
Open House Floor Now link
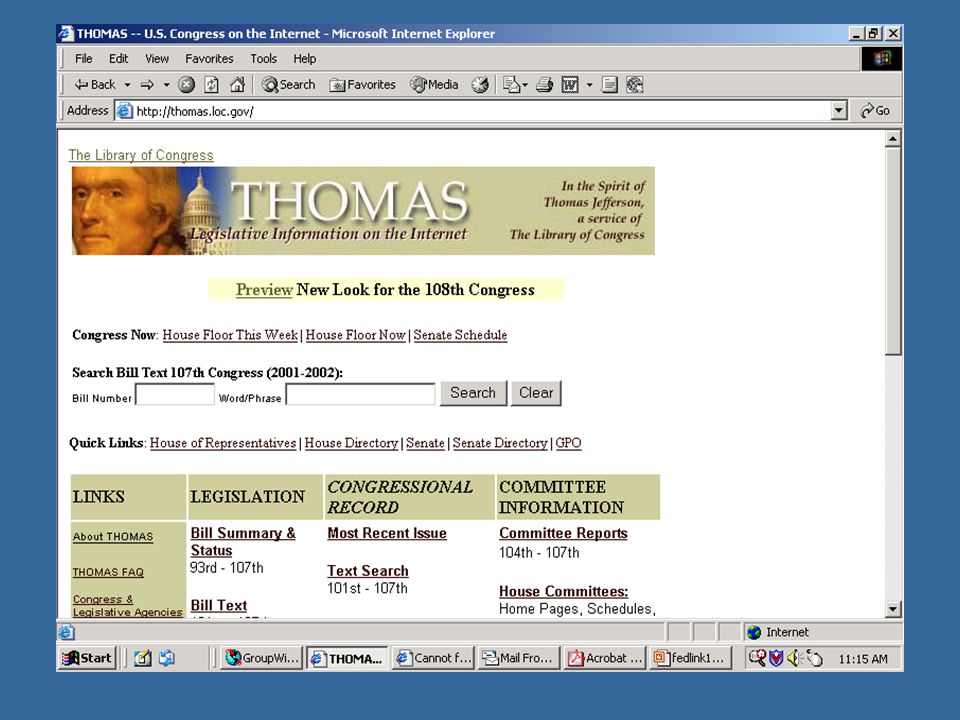pos(355,335)
